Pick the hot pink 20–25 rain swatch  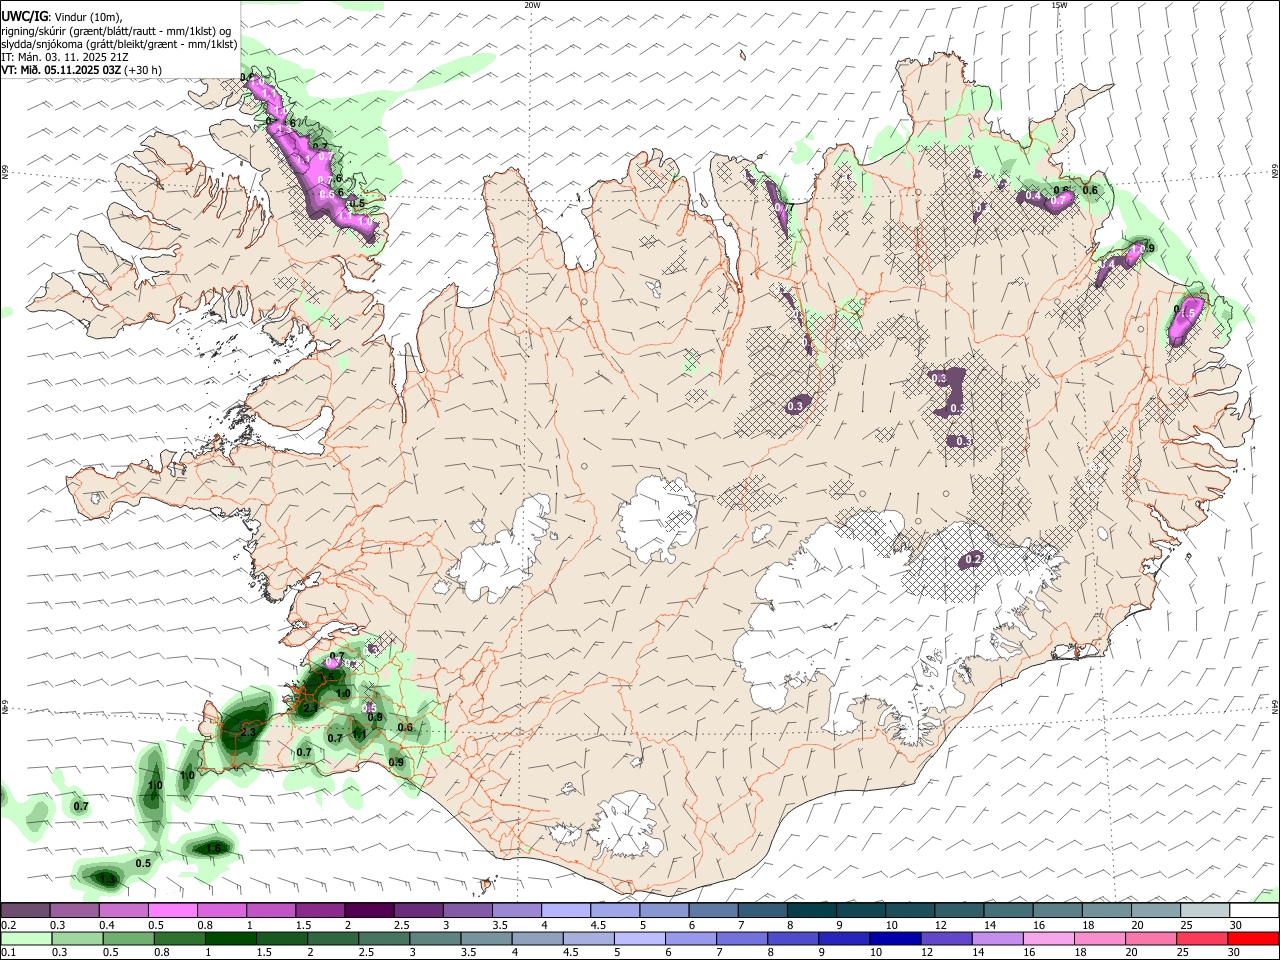point(1150,939)
